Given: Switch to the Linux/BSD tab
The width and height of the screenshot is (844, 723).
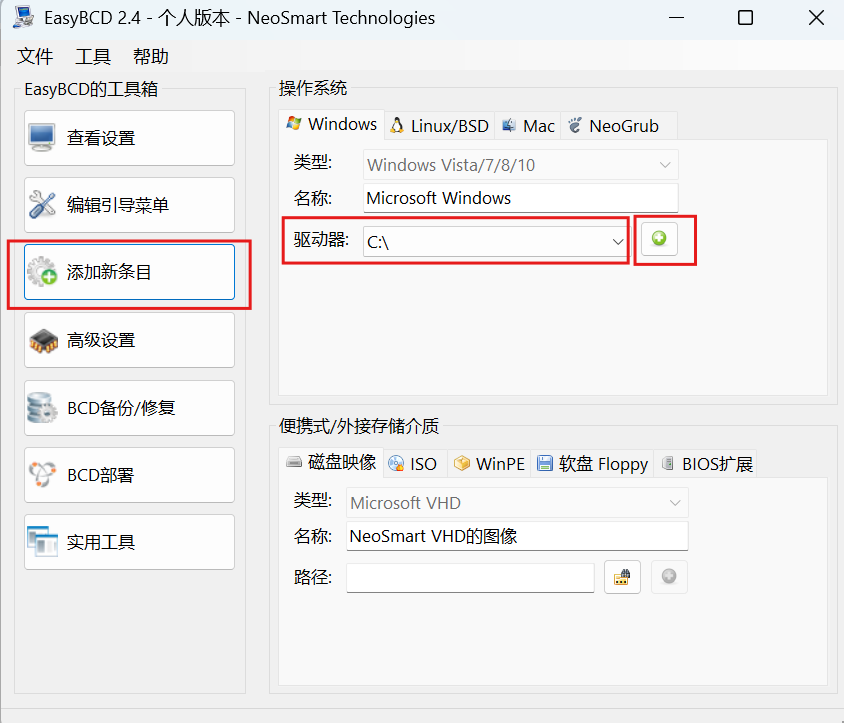Looking at the screenshot, I should coord(439,126).
